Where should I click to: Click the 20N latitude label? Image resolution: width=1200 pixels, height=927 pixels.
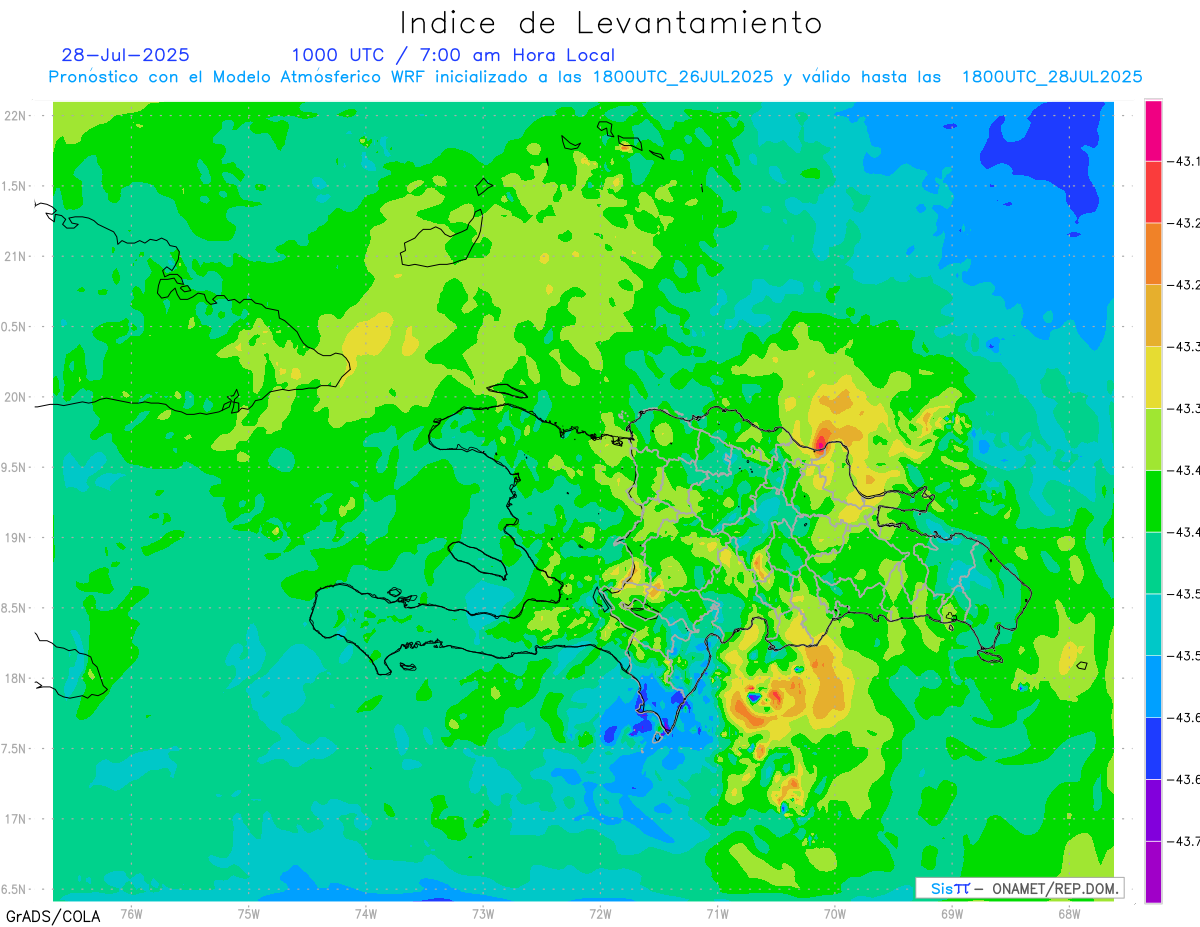click(16, 397)
